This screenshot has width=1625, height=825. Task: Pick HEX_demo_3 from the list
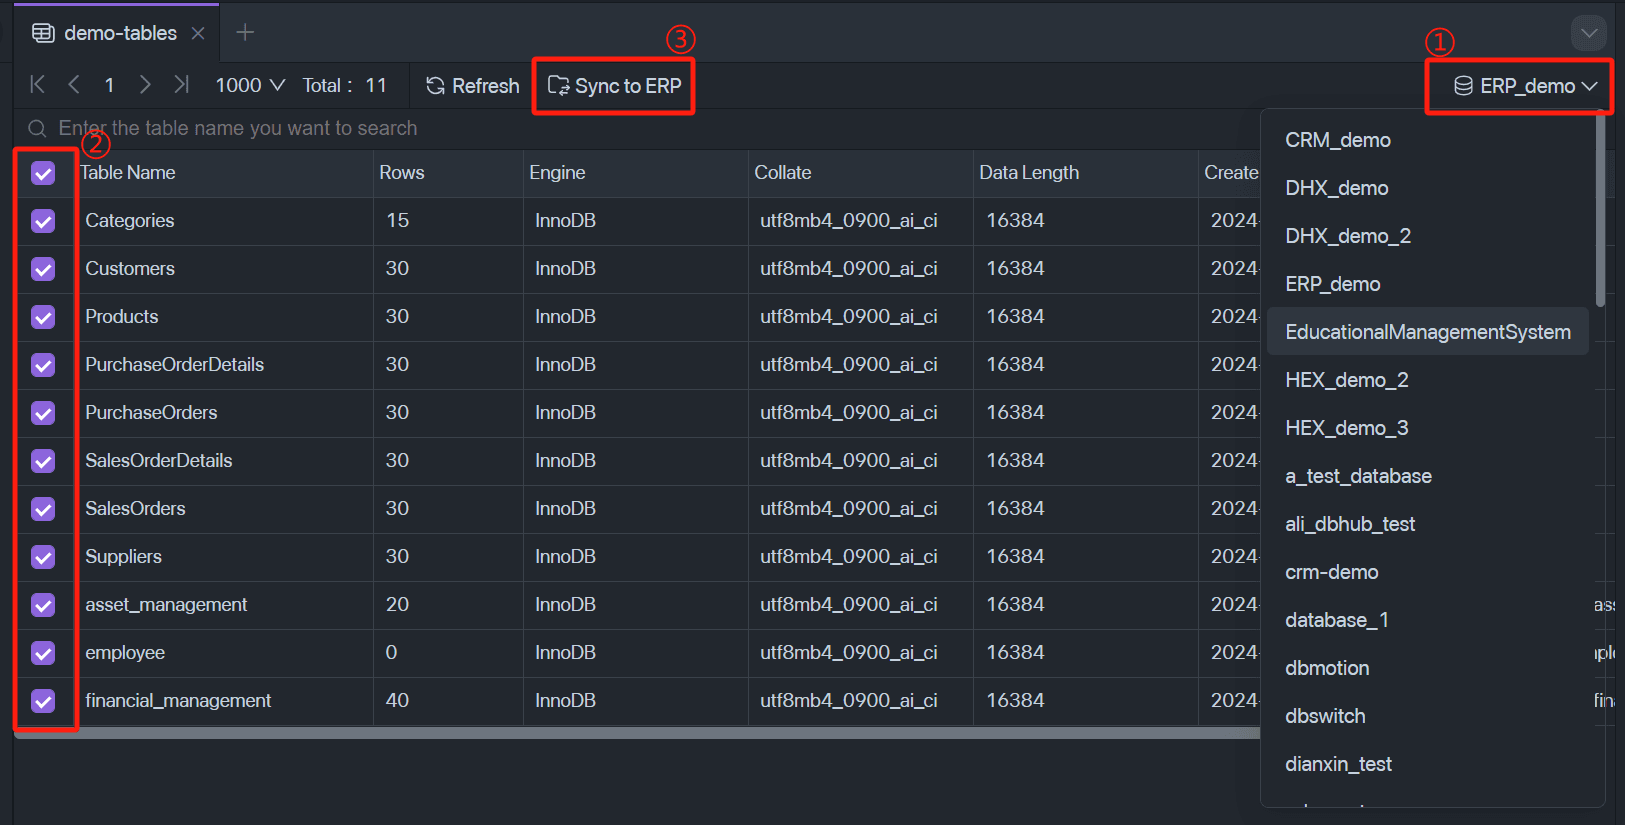coord(1427,428)
